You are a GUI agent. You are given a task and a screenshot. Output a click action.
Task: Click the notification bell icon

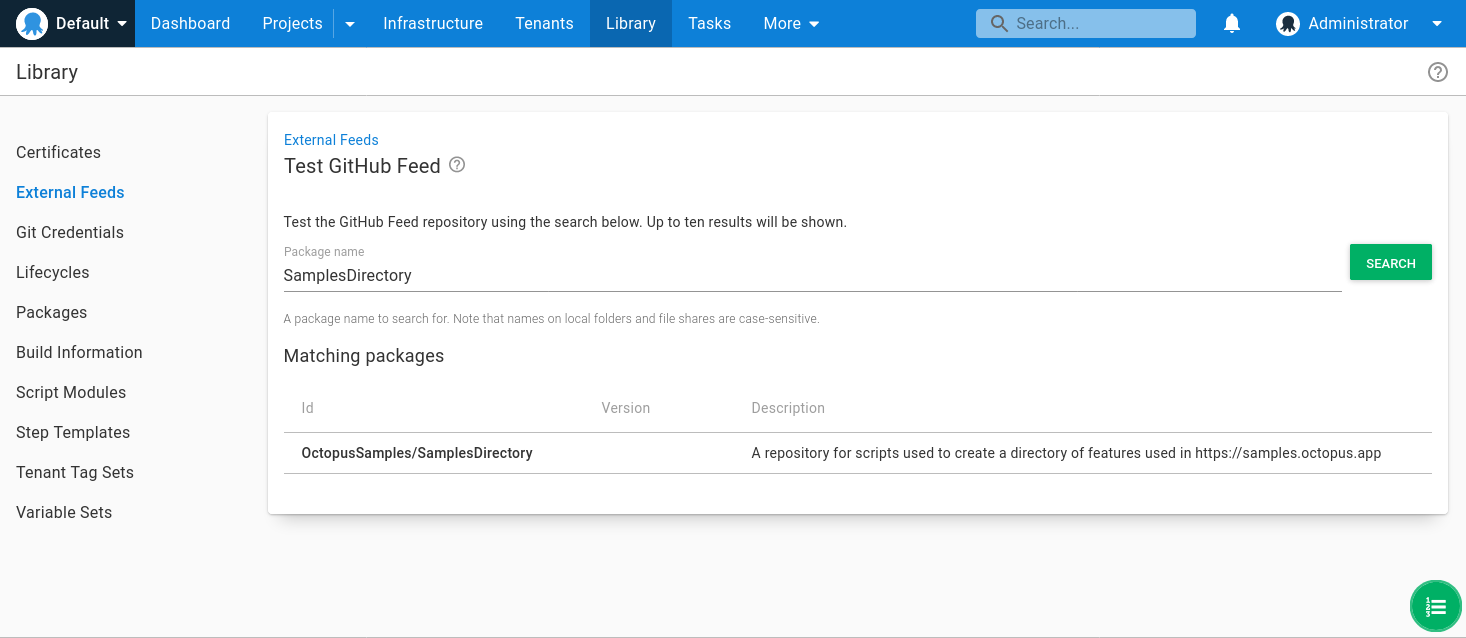click(x=1231, y=23)
